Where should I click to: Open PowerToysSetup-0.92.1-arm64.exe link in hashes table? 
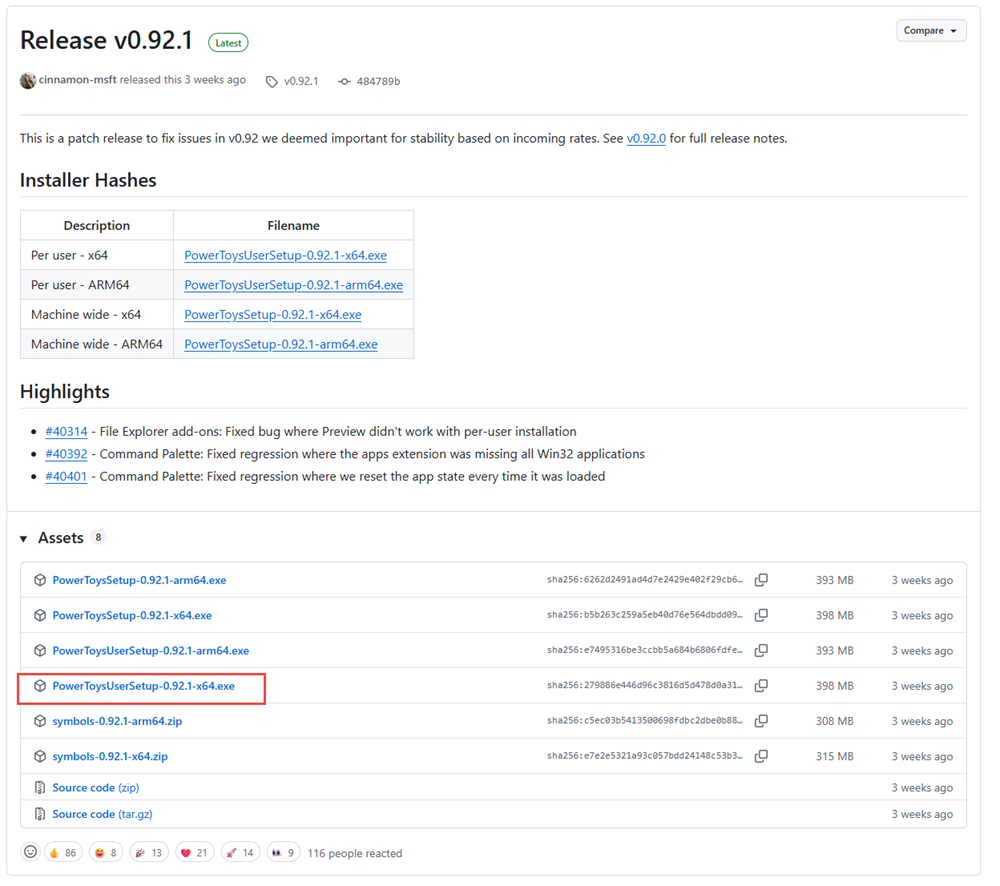click(281, 344)
